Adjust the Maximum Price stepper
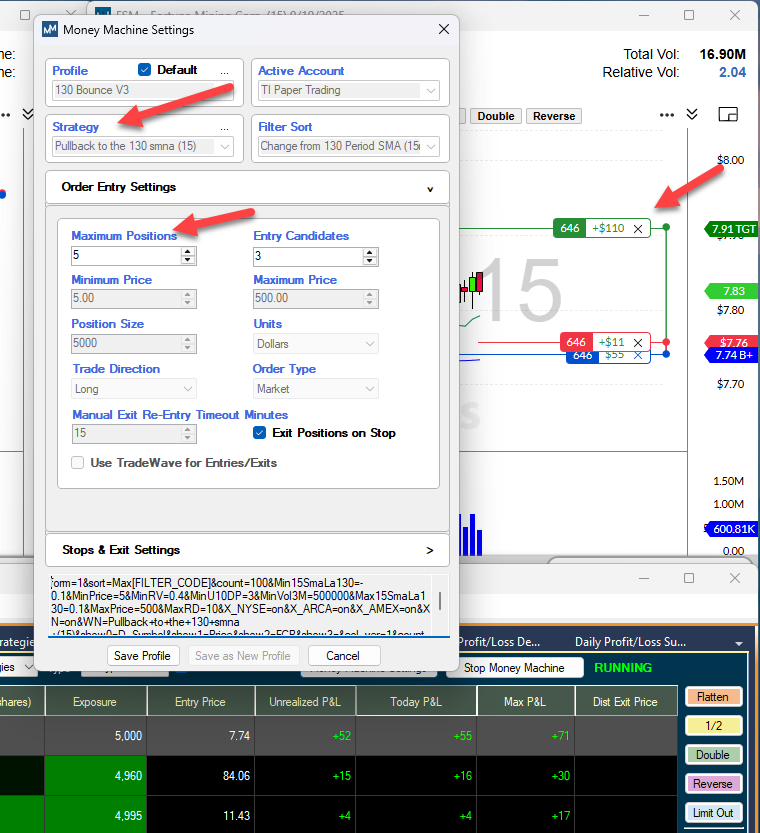 pyautogui.click(x=370, y=299)
